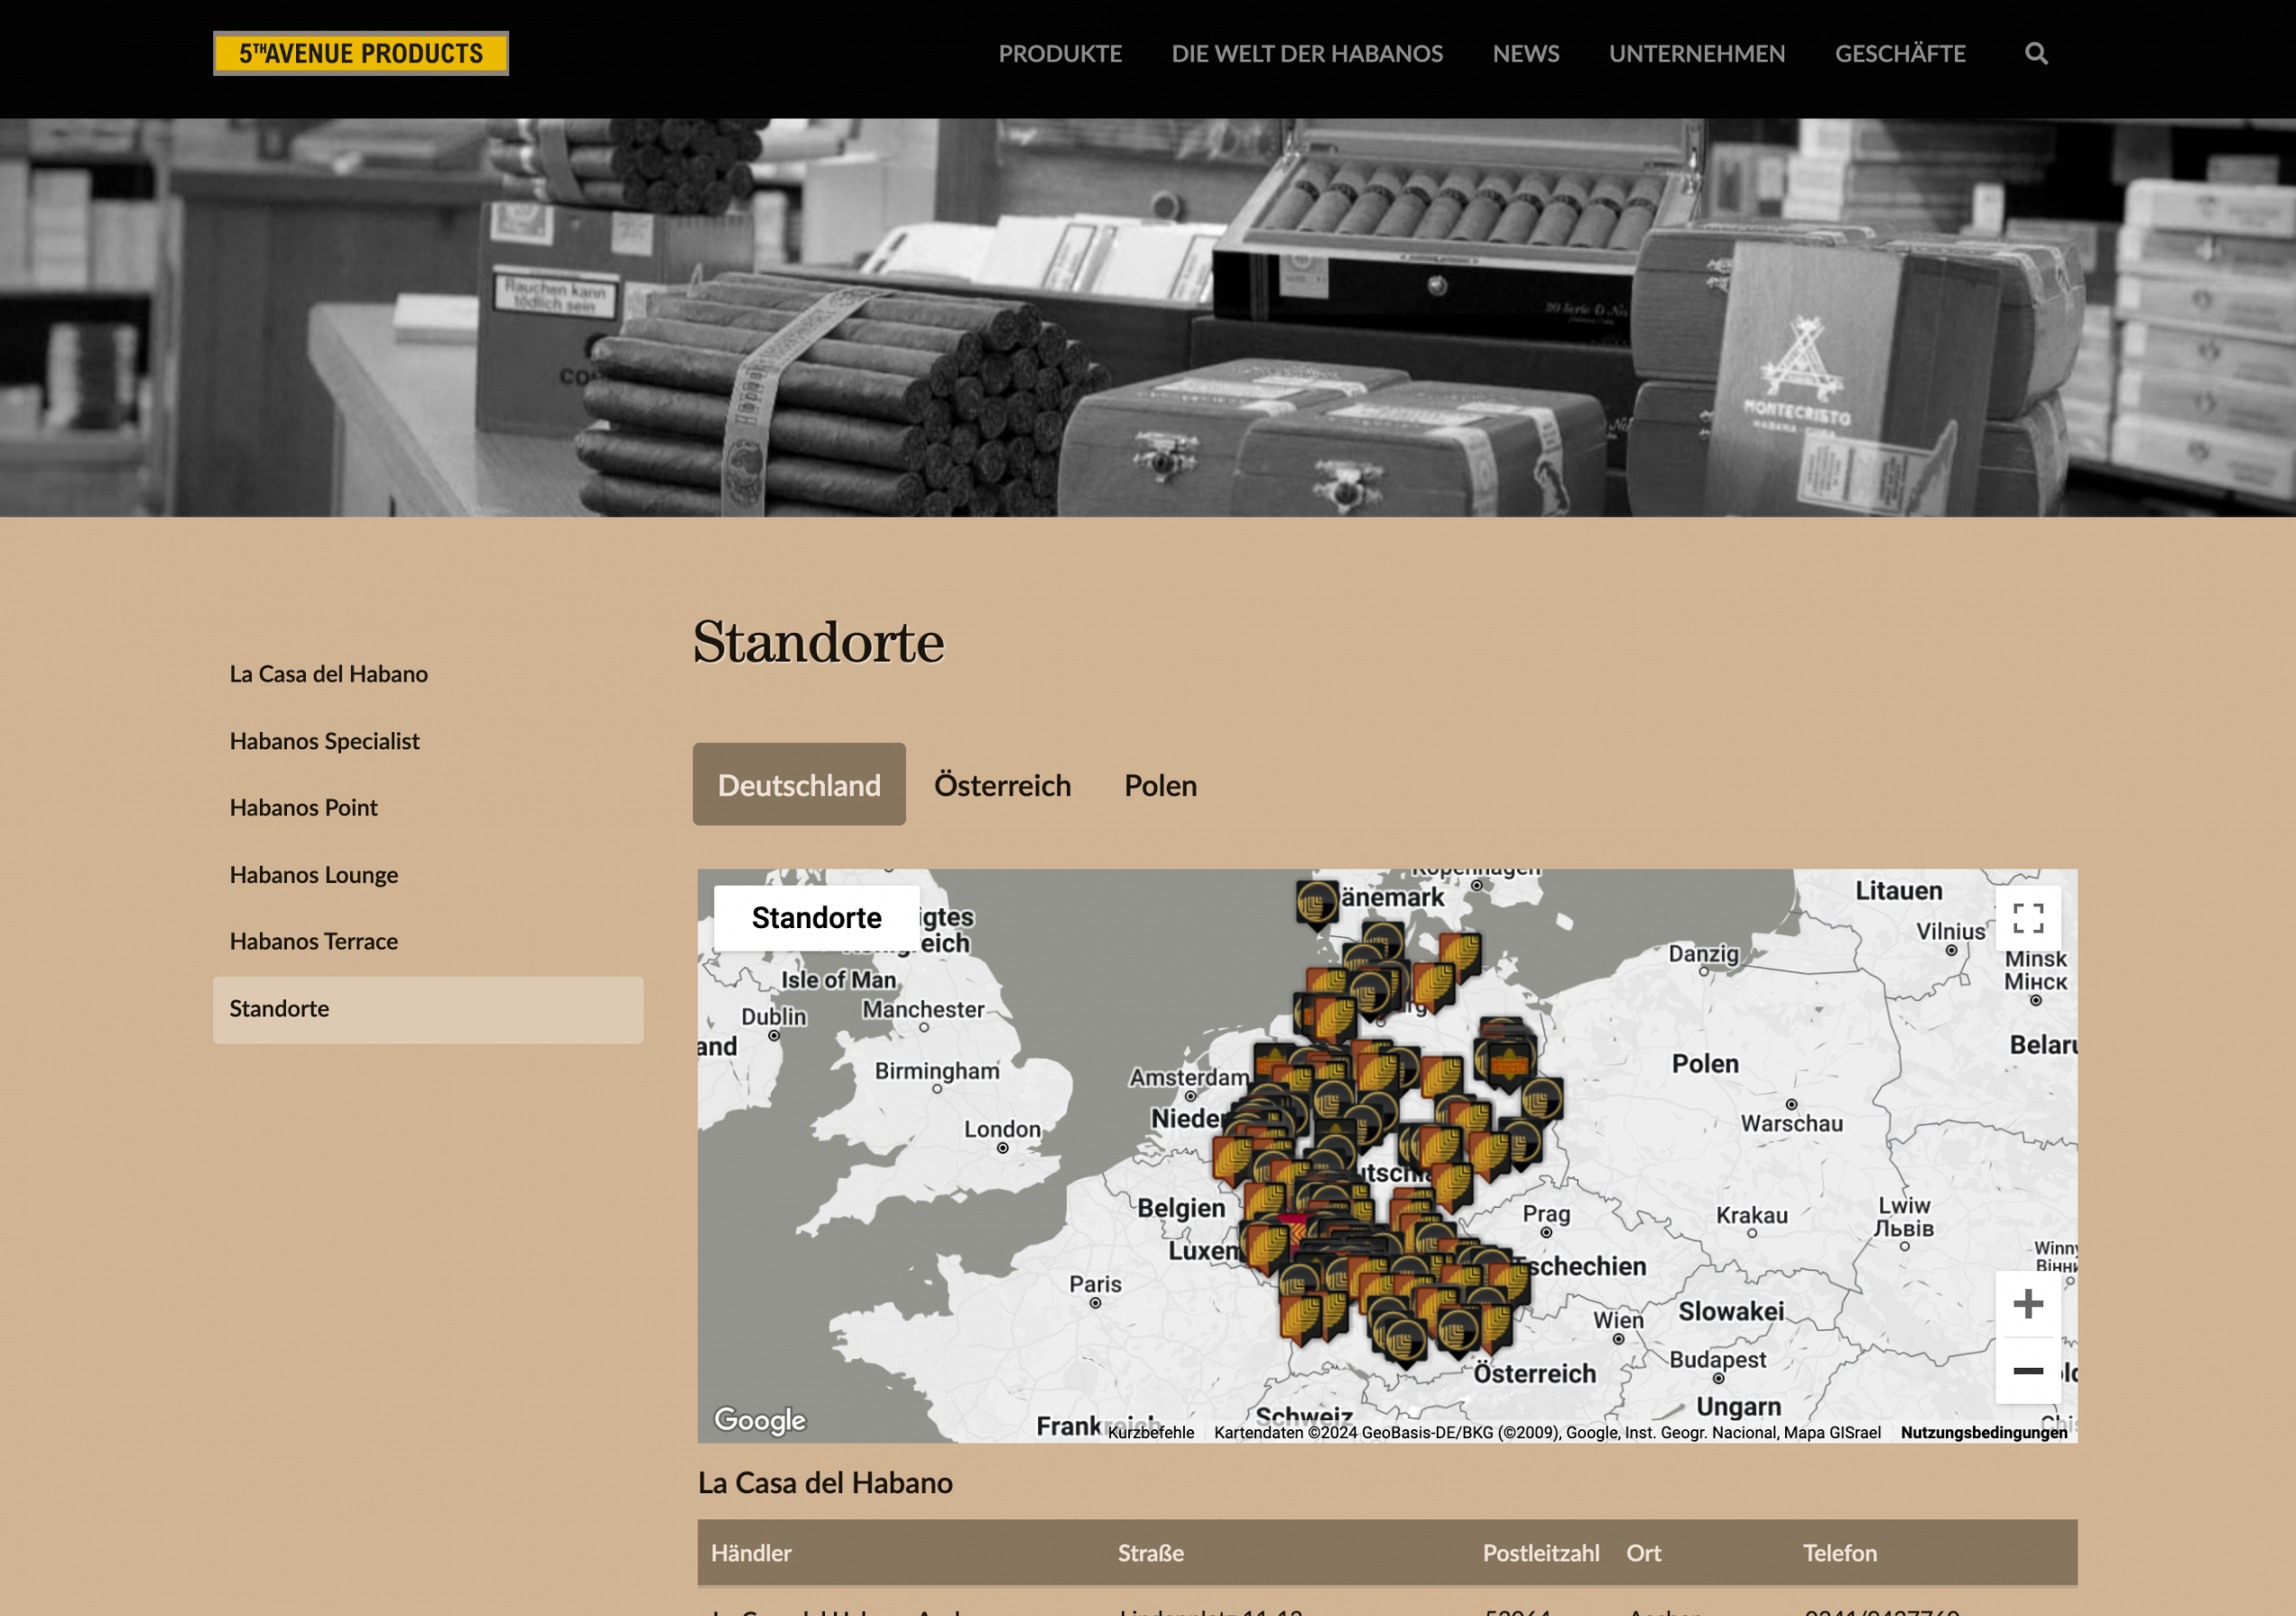
Task: Click Nutzungsbedingungen link on the map
Action: point(1983,1432)
